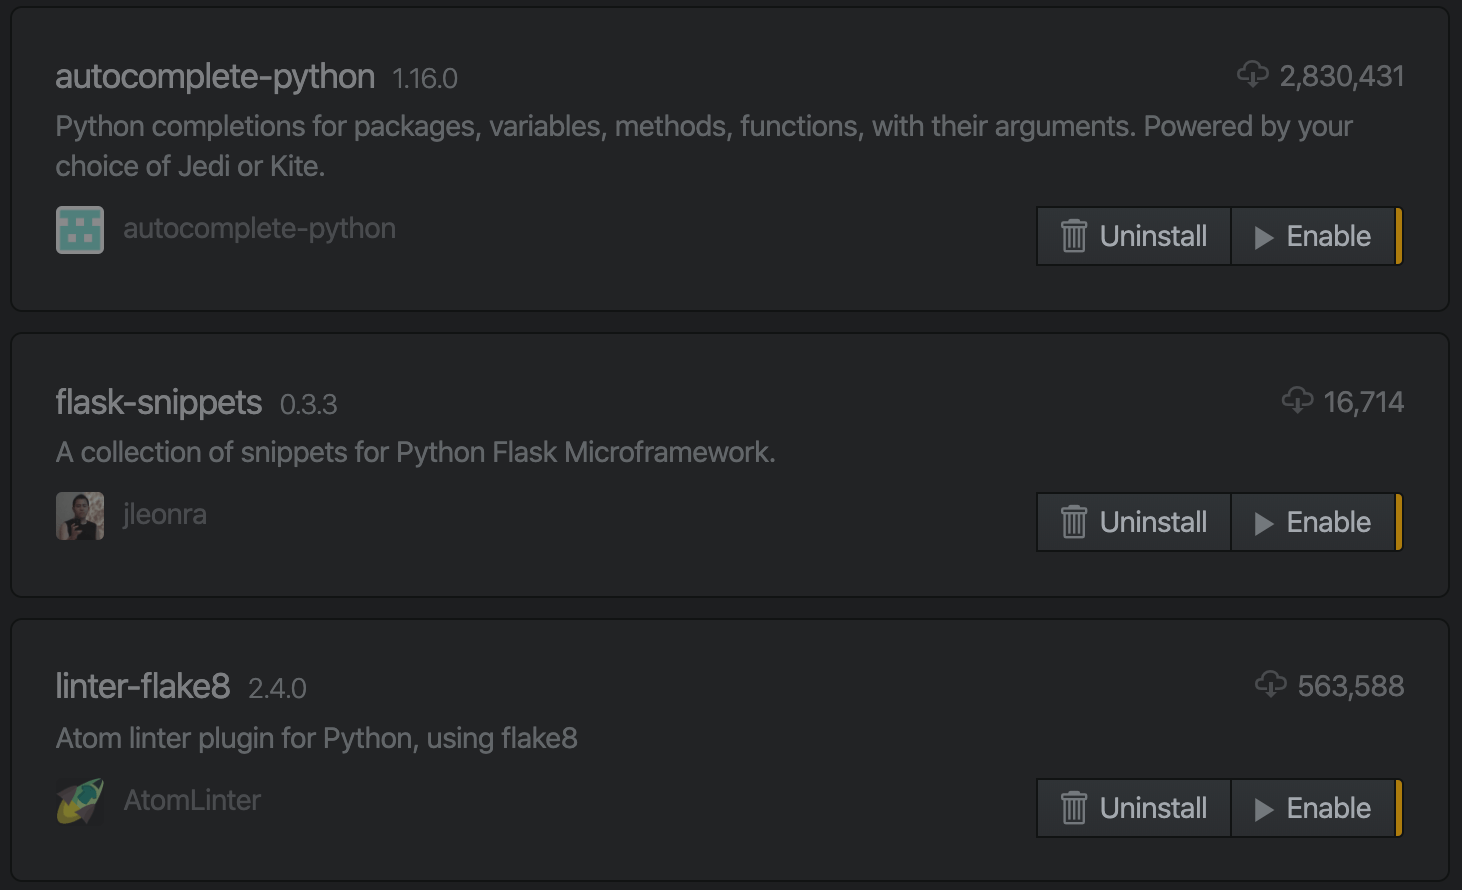This screenshot has height=890, width=1462.
Task: Open the autocomplete-python package title
Action: (x=215, y=77)
